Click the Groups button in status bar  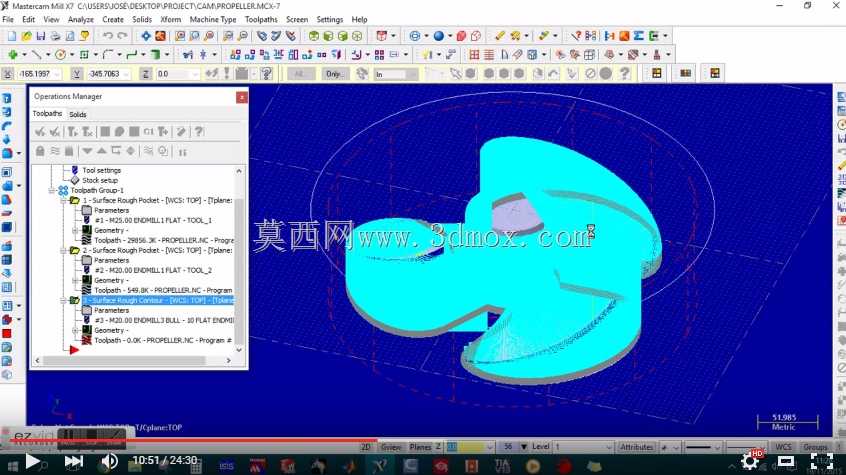pyautogui.click(x=815, y=447)
